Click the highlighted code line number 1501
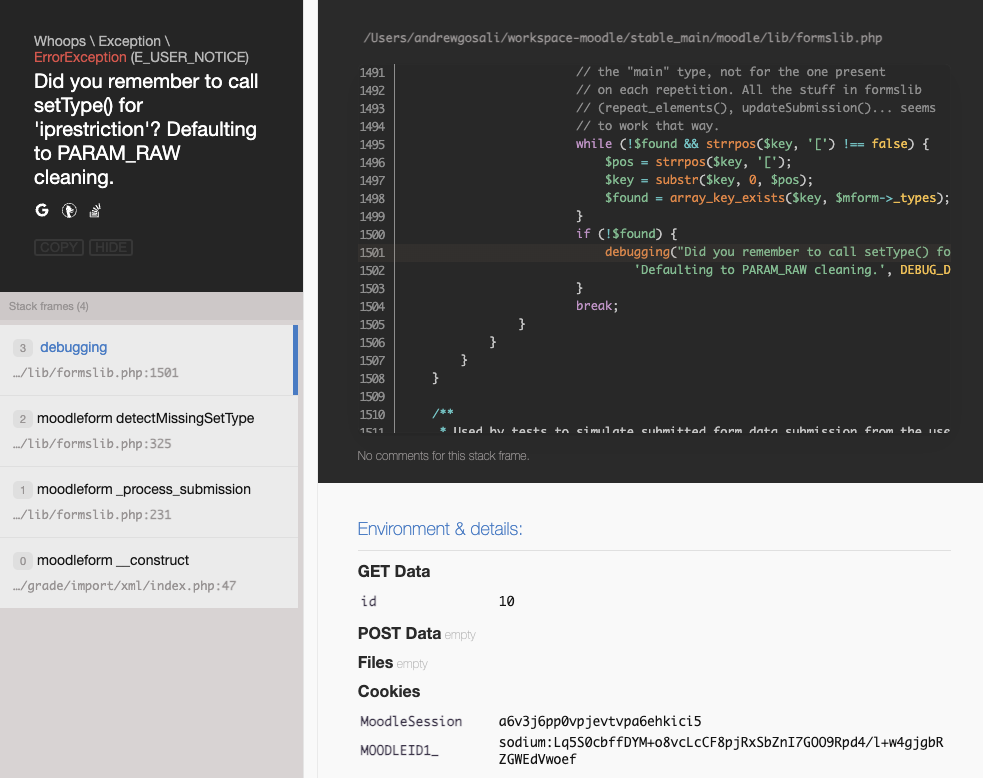 pyautogui.click(x=372, y=253)
